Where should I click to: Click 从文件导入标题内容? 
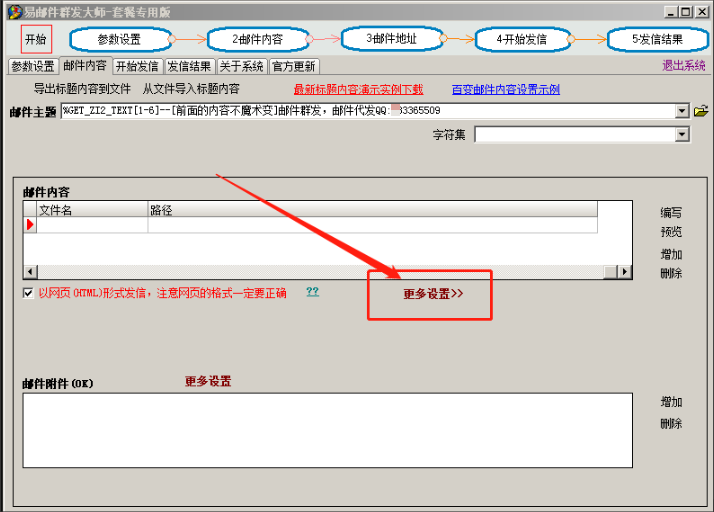coord(191,88)
